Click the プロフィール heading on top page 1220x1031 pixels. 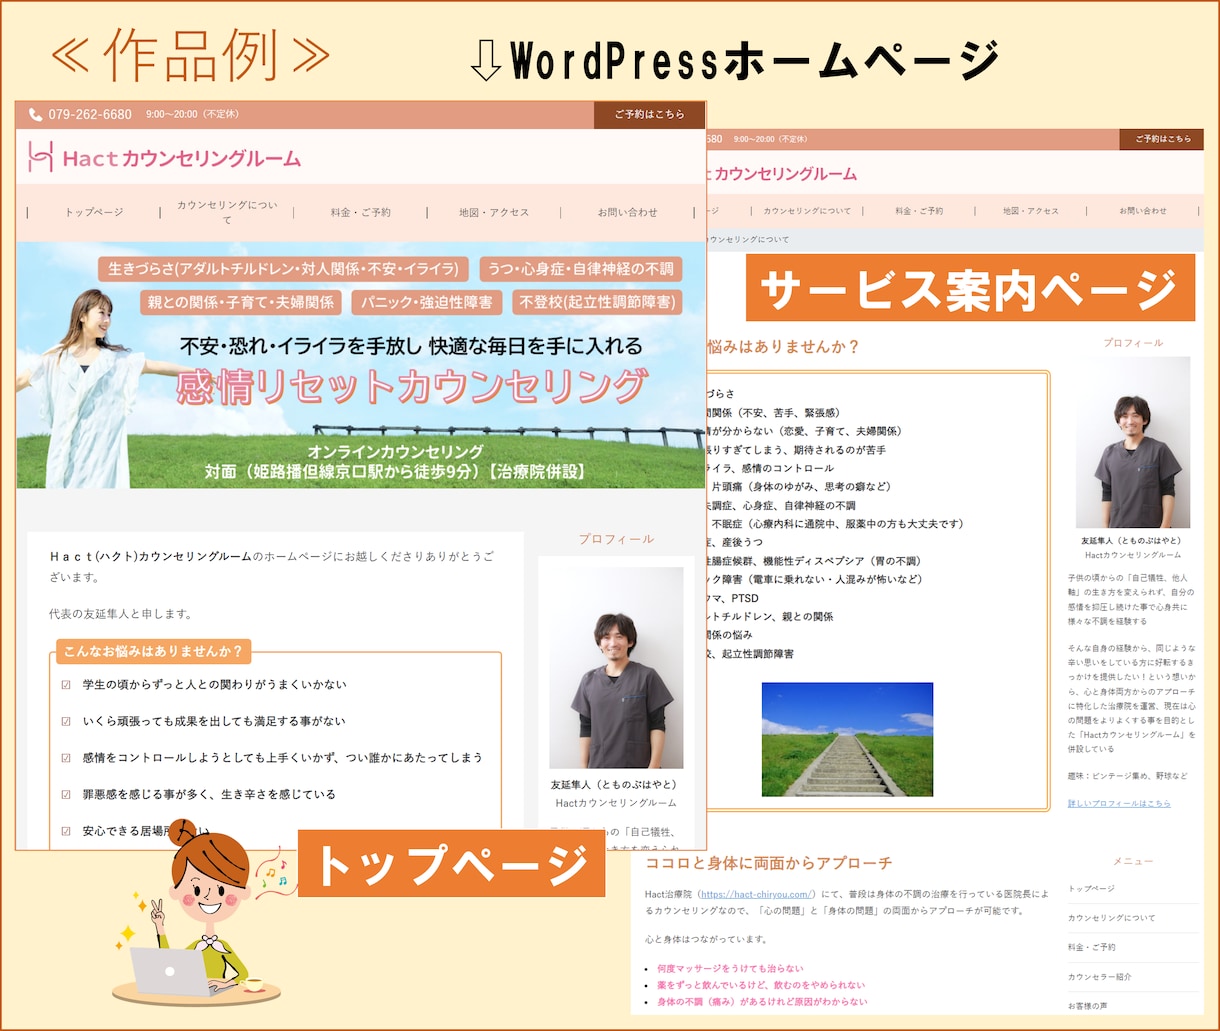pos(616,539)
